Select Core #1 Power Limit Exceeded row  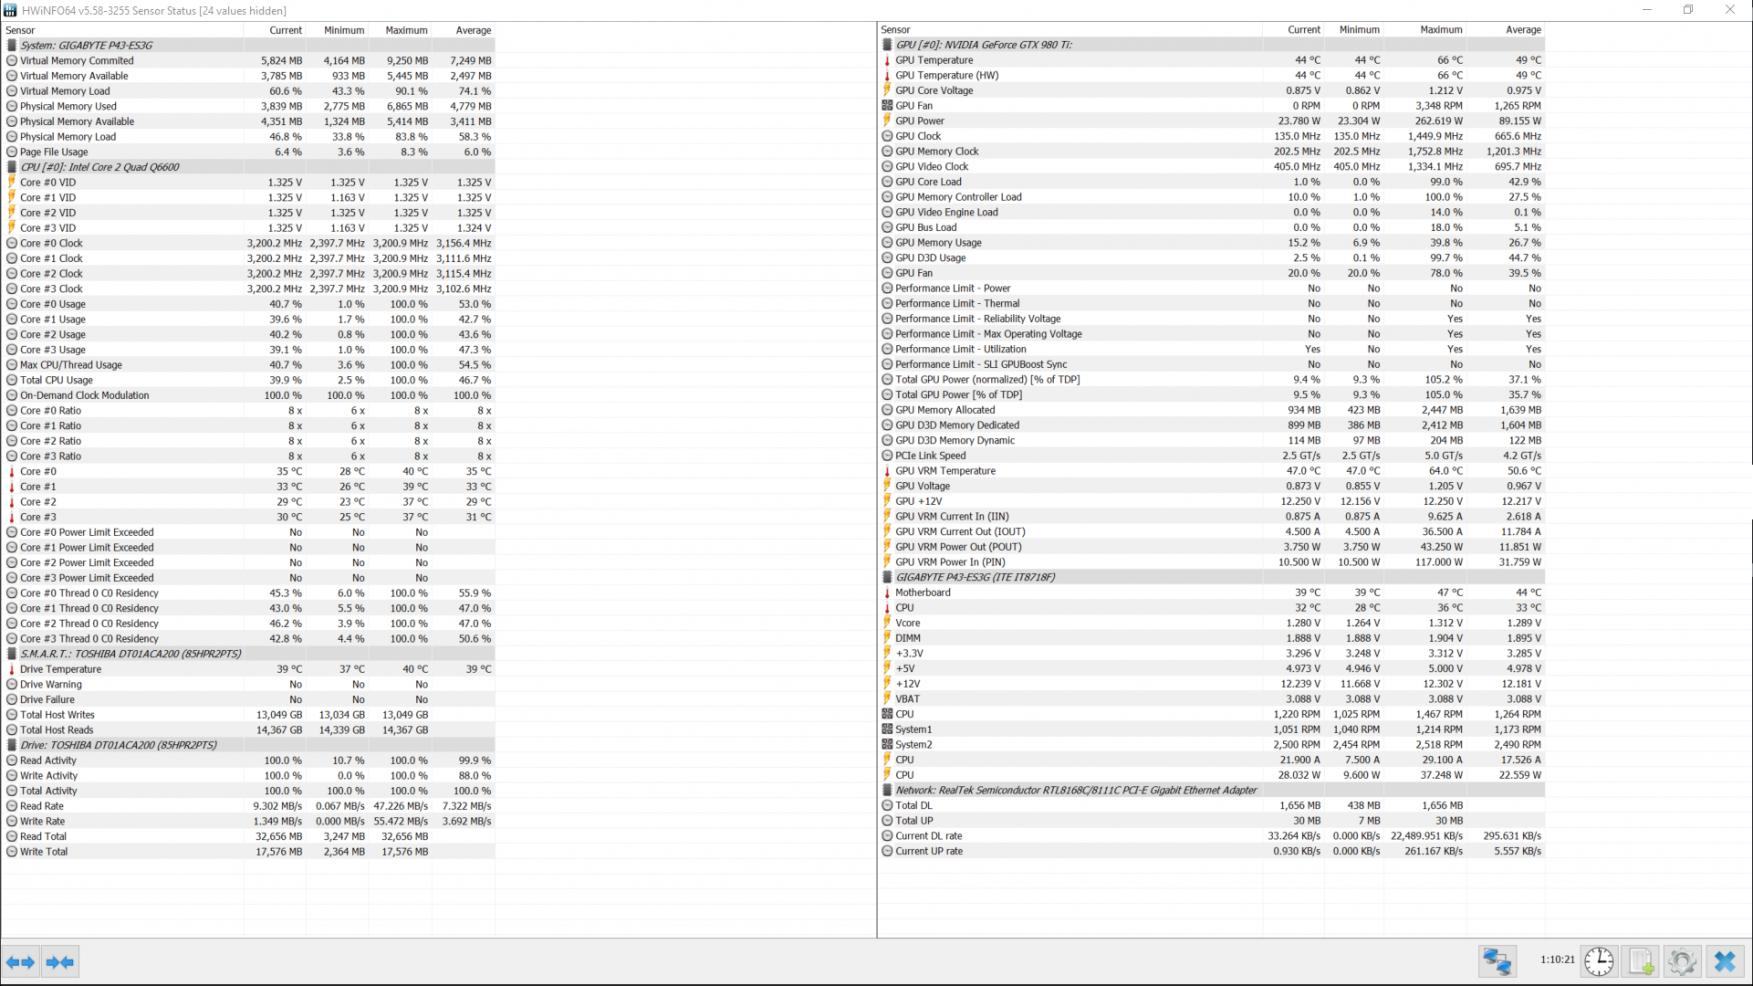(x=248, y=547)
